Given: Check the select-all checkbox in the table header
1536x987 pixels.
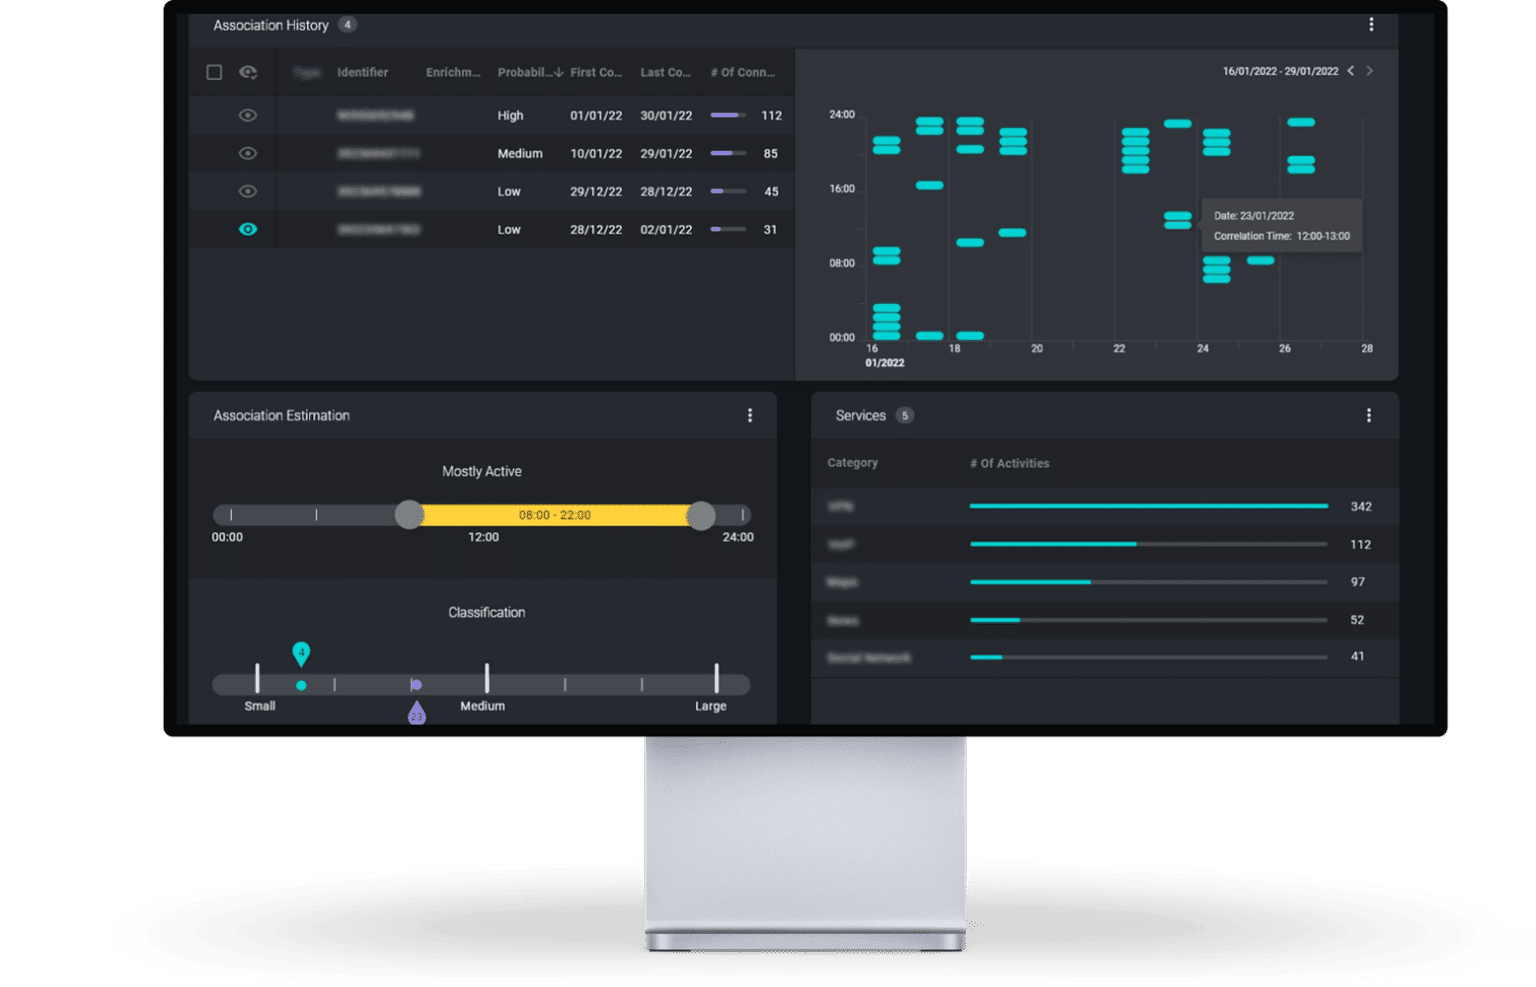Looking at the screenshot, I should [214, 72].
